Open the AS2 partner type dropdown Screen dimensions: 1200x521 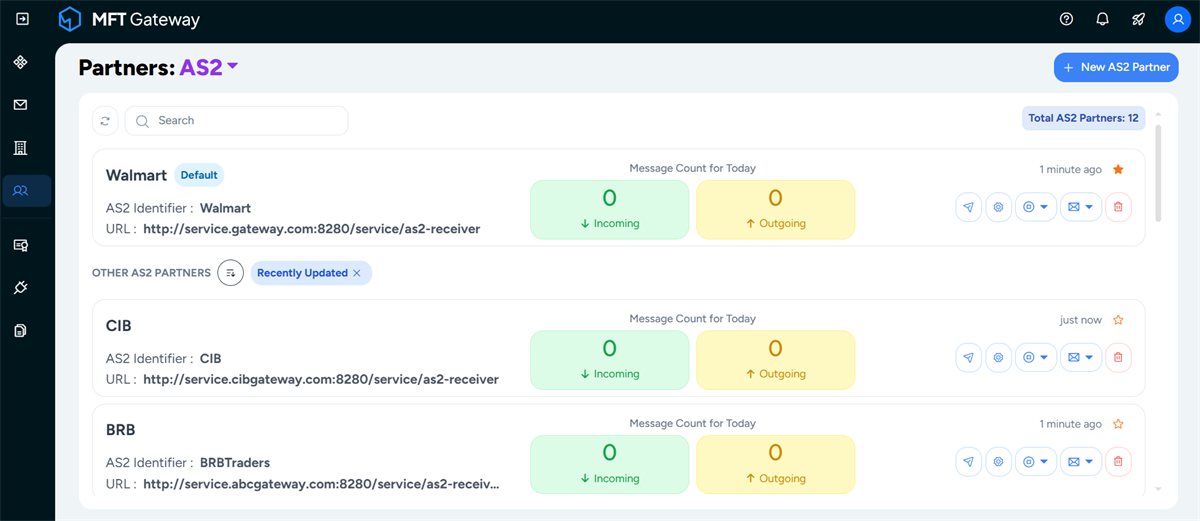[x=209, y=67]
